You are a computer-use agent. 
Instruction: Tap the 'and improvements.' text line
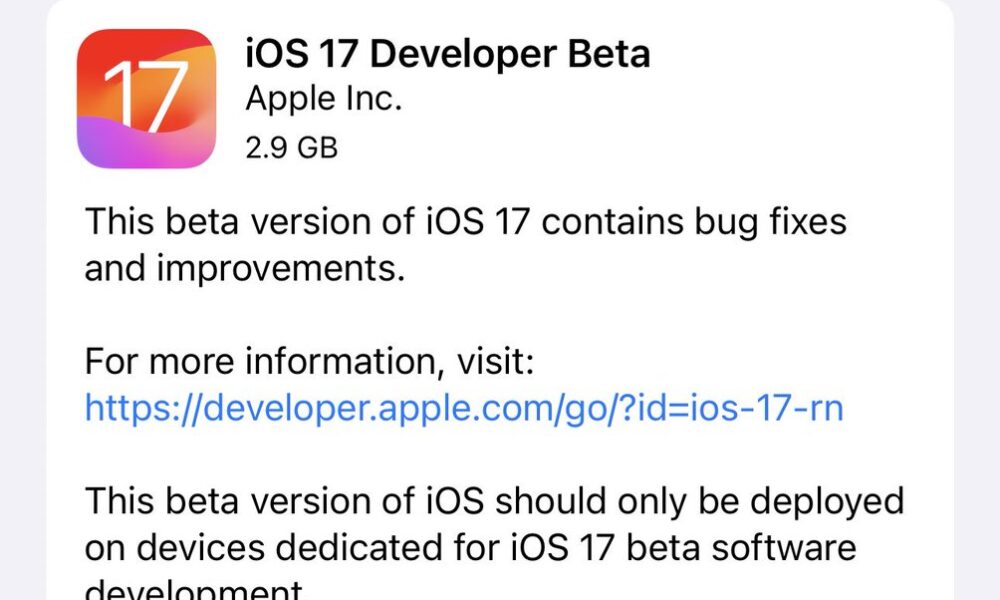244,268
